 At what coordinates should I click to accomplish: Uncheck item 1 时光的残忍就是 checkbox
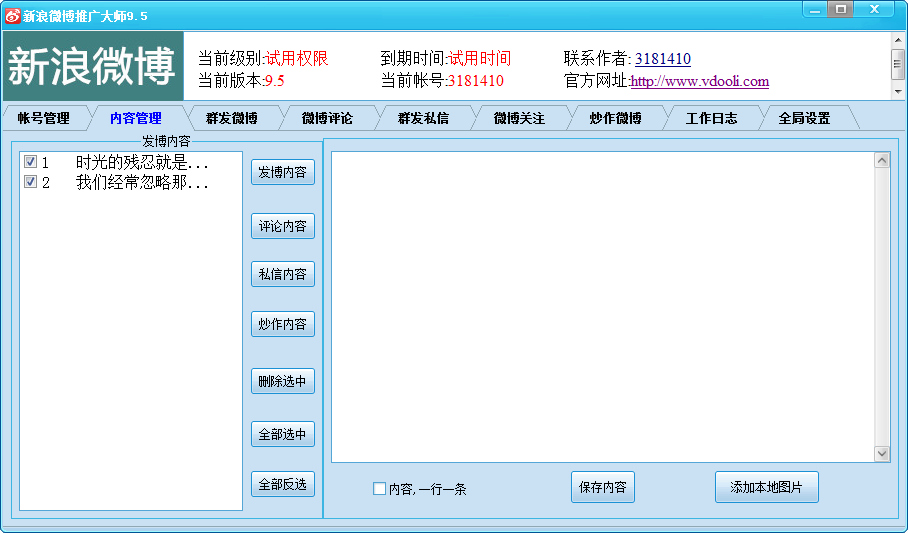(x=31, y=162)
